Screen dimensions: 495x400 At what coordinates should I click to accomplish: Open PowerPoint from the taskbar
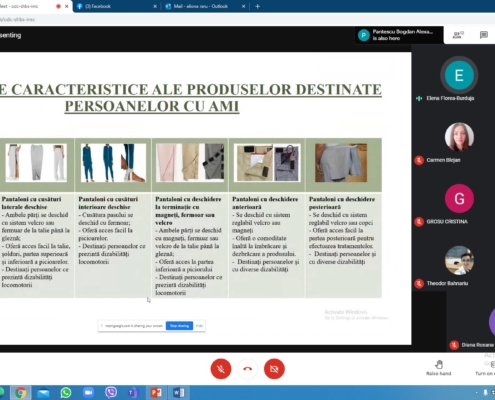tap(156, 393)
